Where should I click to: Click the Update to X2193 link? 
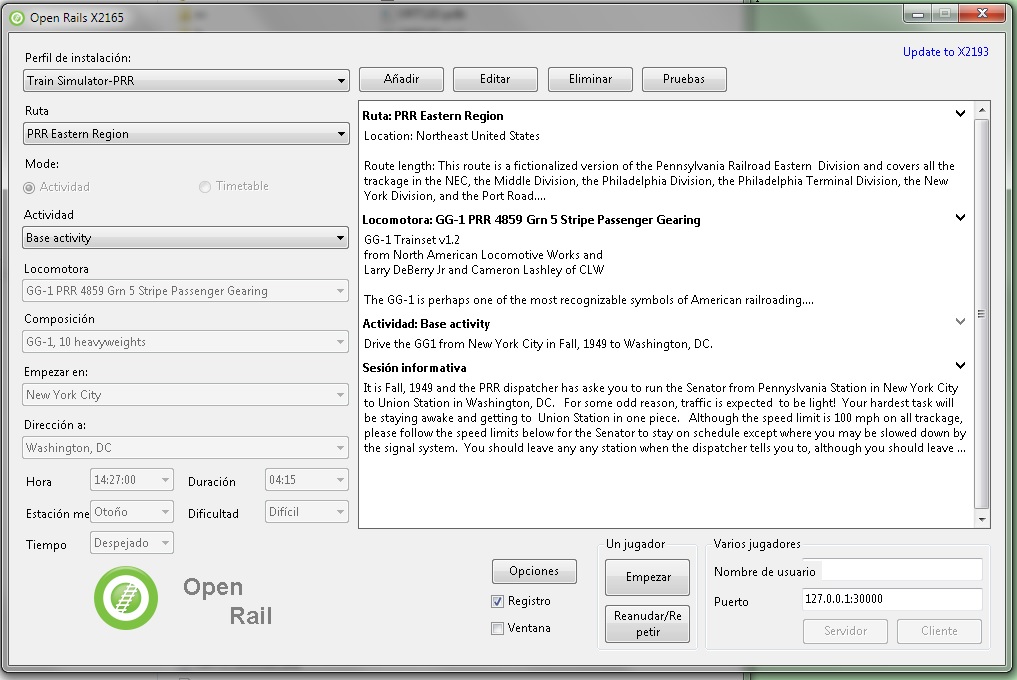(945, 52)
